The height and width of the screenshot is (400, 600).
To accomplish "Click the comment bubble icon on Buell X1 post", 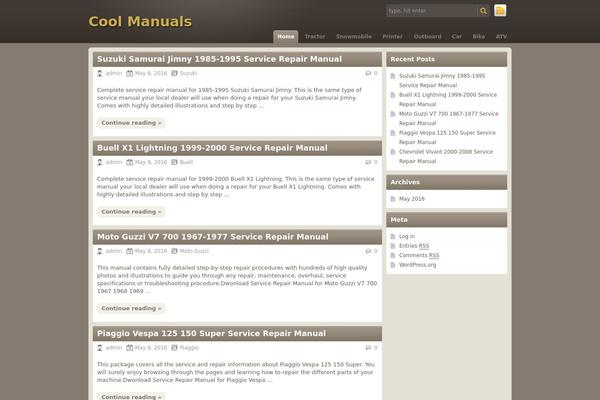I will tap(368, 162).
